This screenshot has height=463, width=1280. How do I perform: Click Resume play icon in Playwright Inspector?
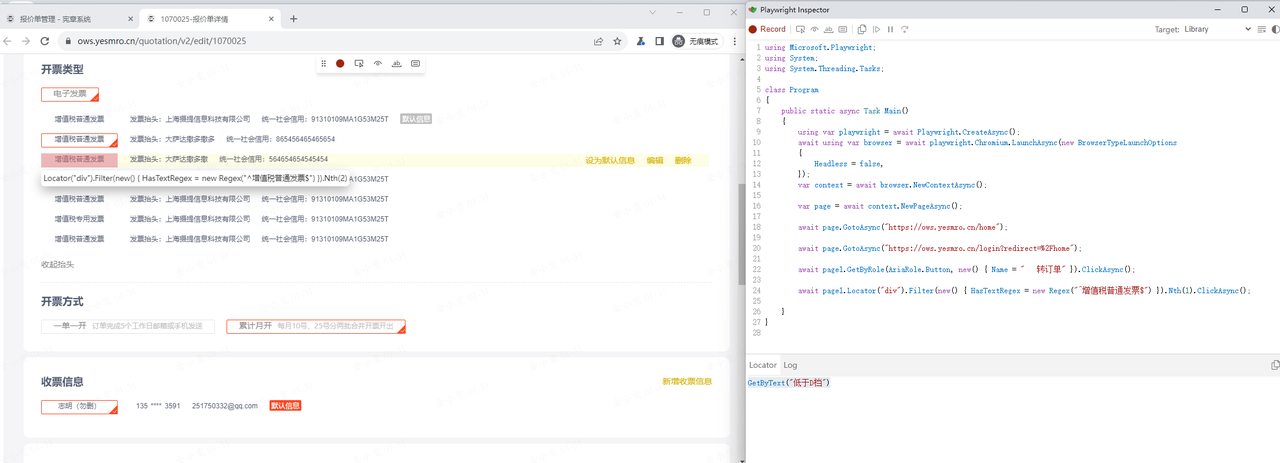pyautogui.click(x=876, y=29)
